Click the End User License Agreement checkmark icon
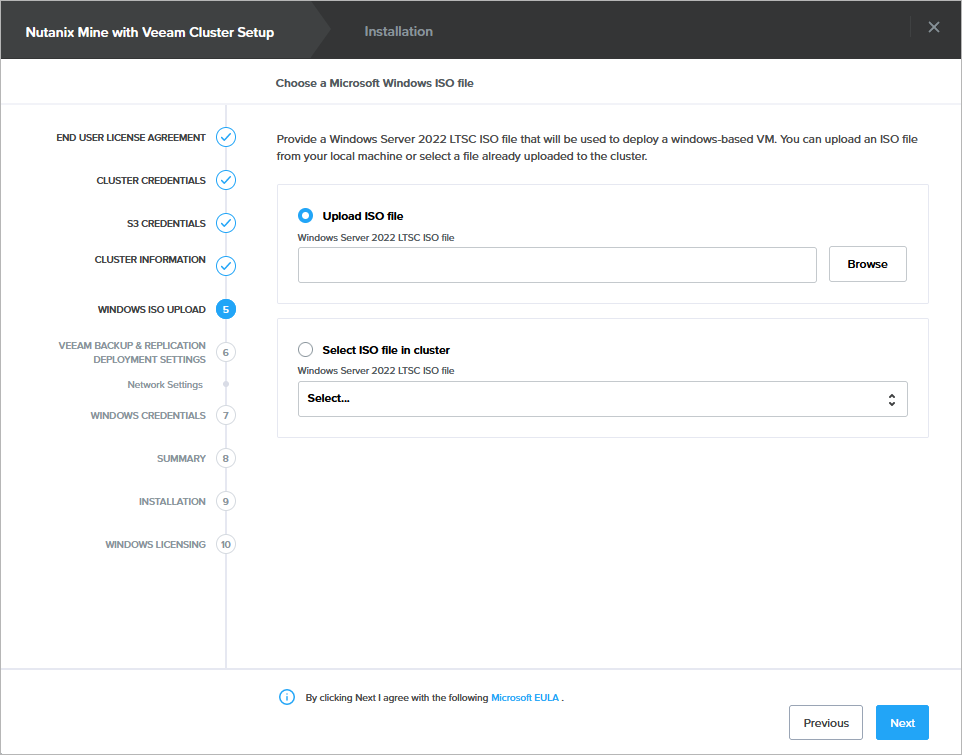 (226, 137)
